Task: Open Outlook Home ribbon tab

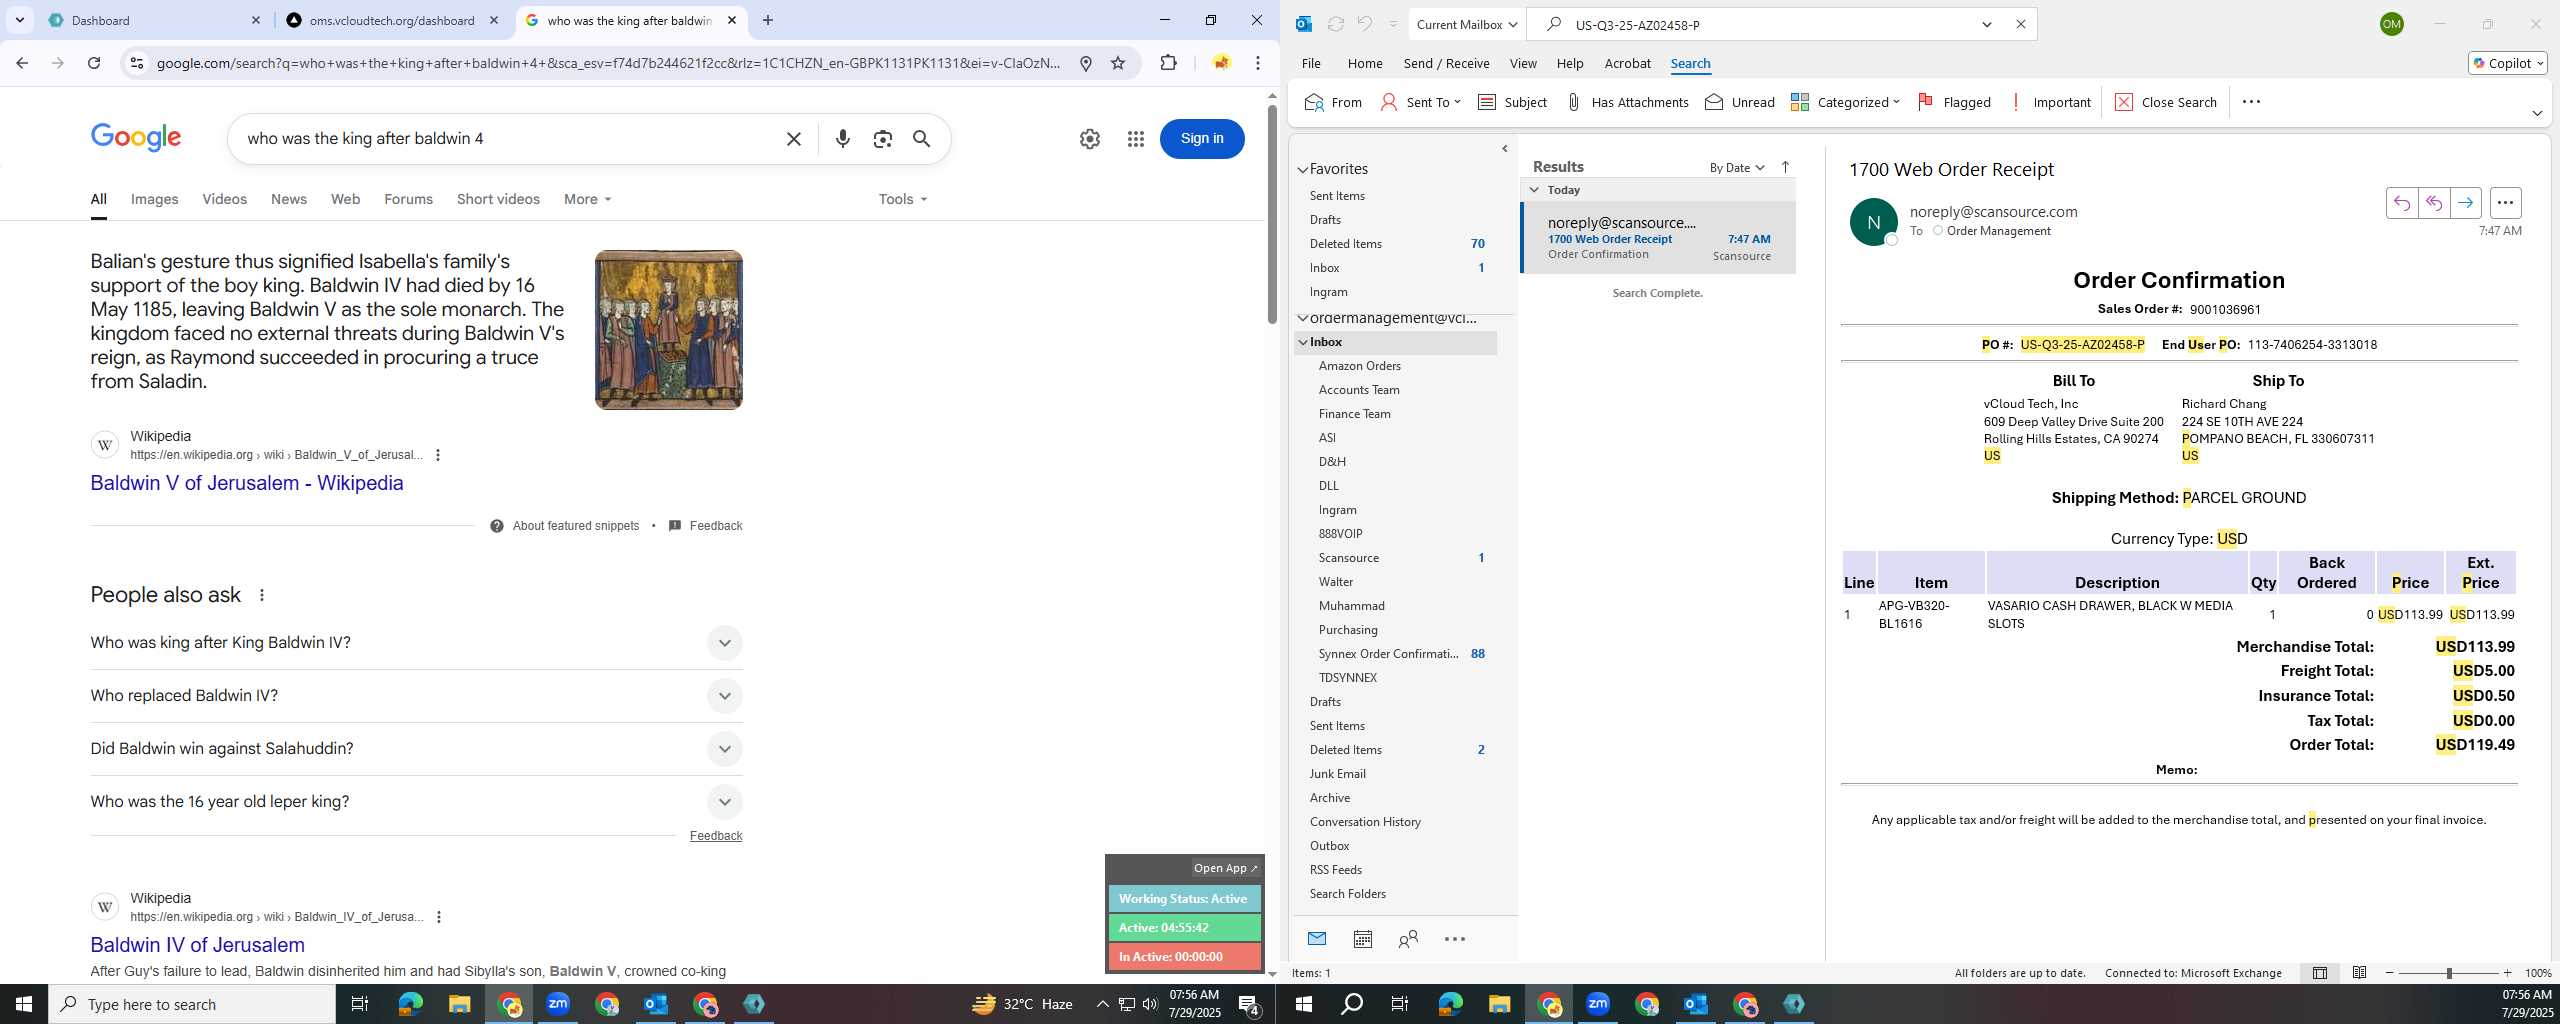Action: (x=1364, y=63)
